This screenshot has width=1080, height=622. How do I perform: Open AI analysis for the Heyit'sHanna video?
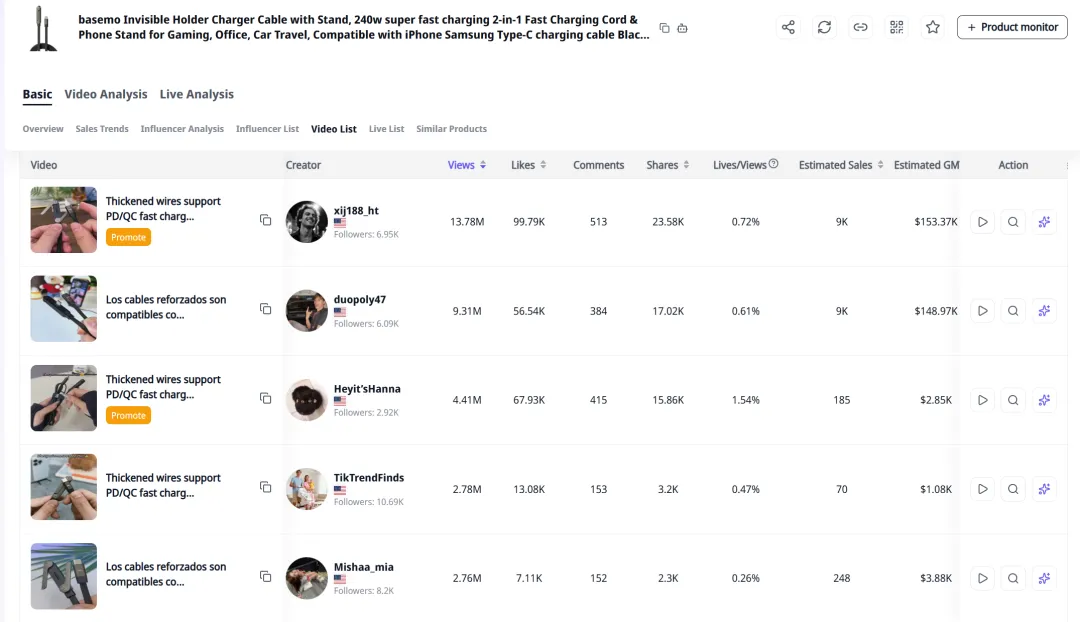coord(1044,400)
